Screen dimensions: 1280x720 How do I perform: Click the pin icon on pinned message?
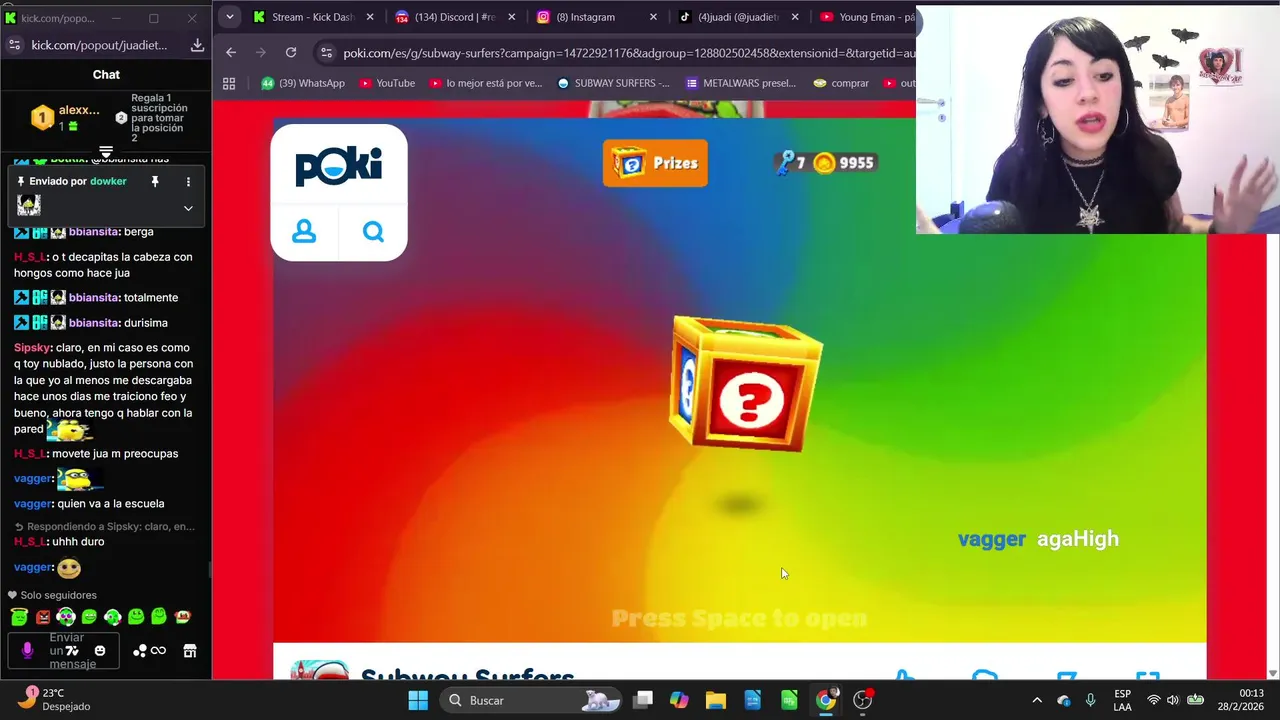coord(155,181)
